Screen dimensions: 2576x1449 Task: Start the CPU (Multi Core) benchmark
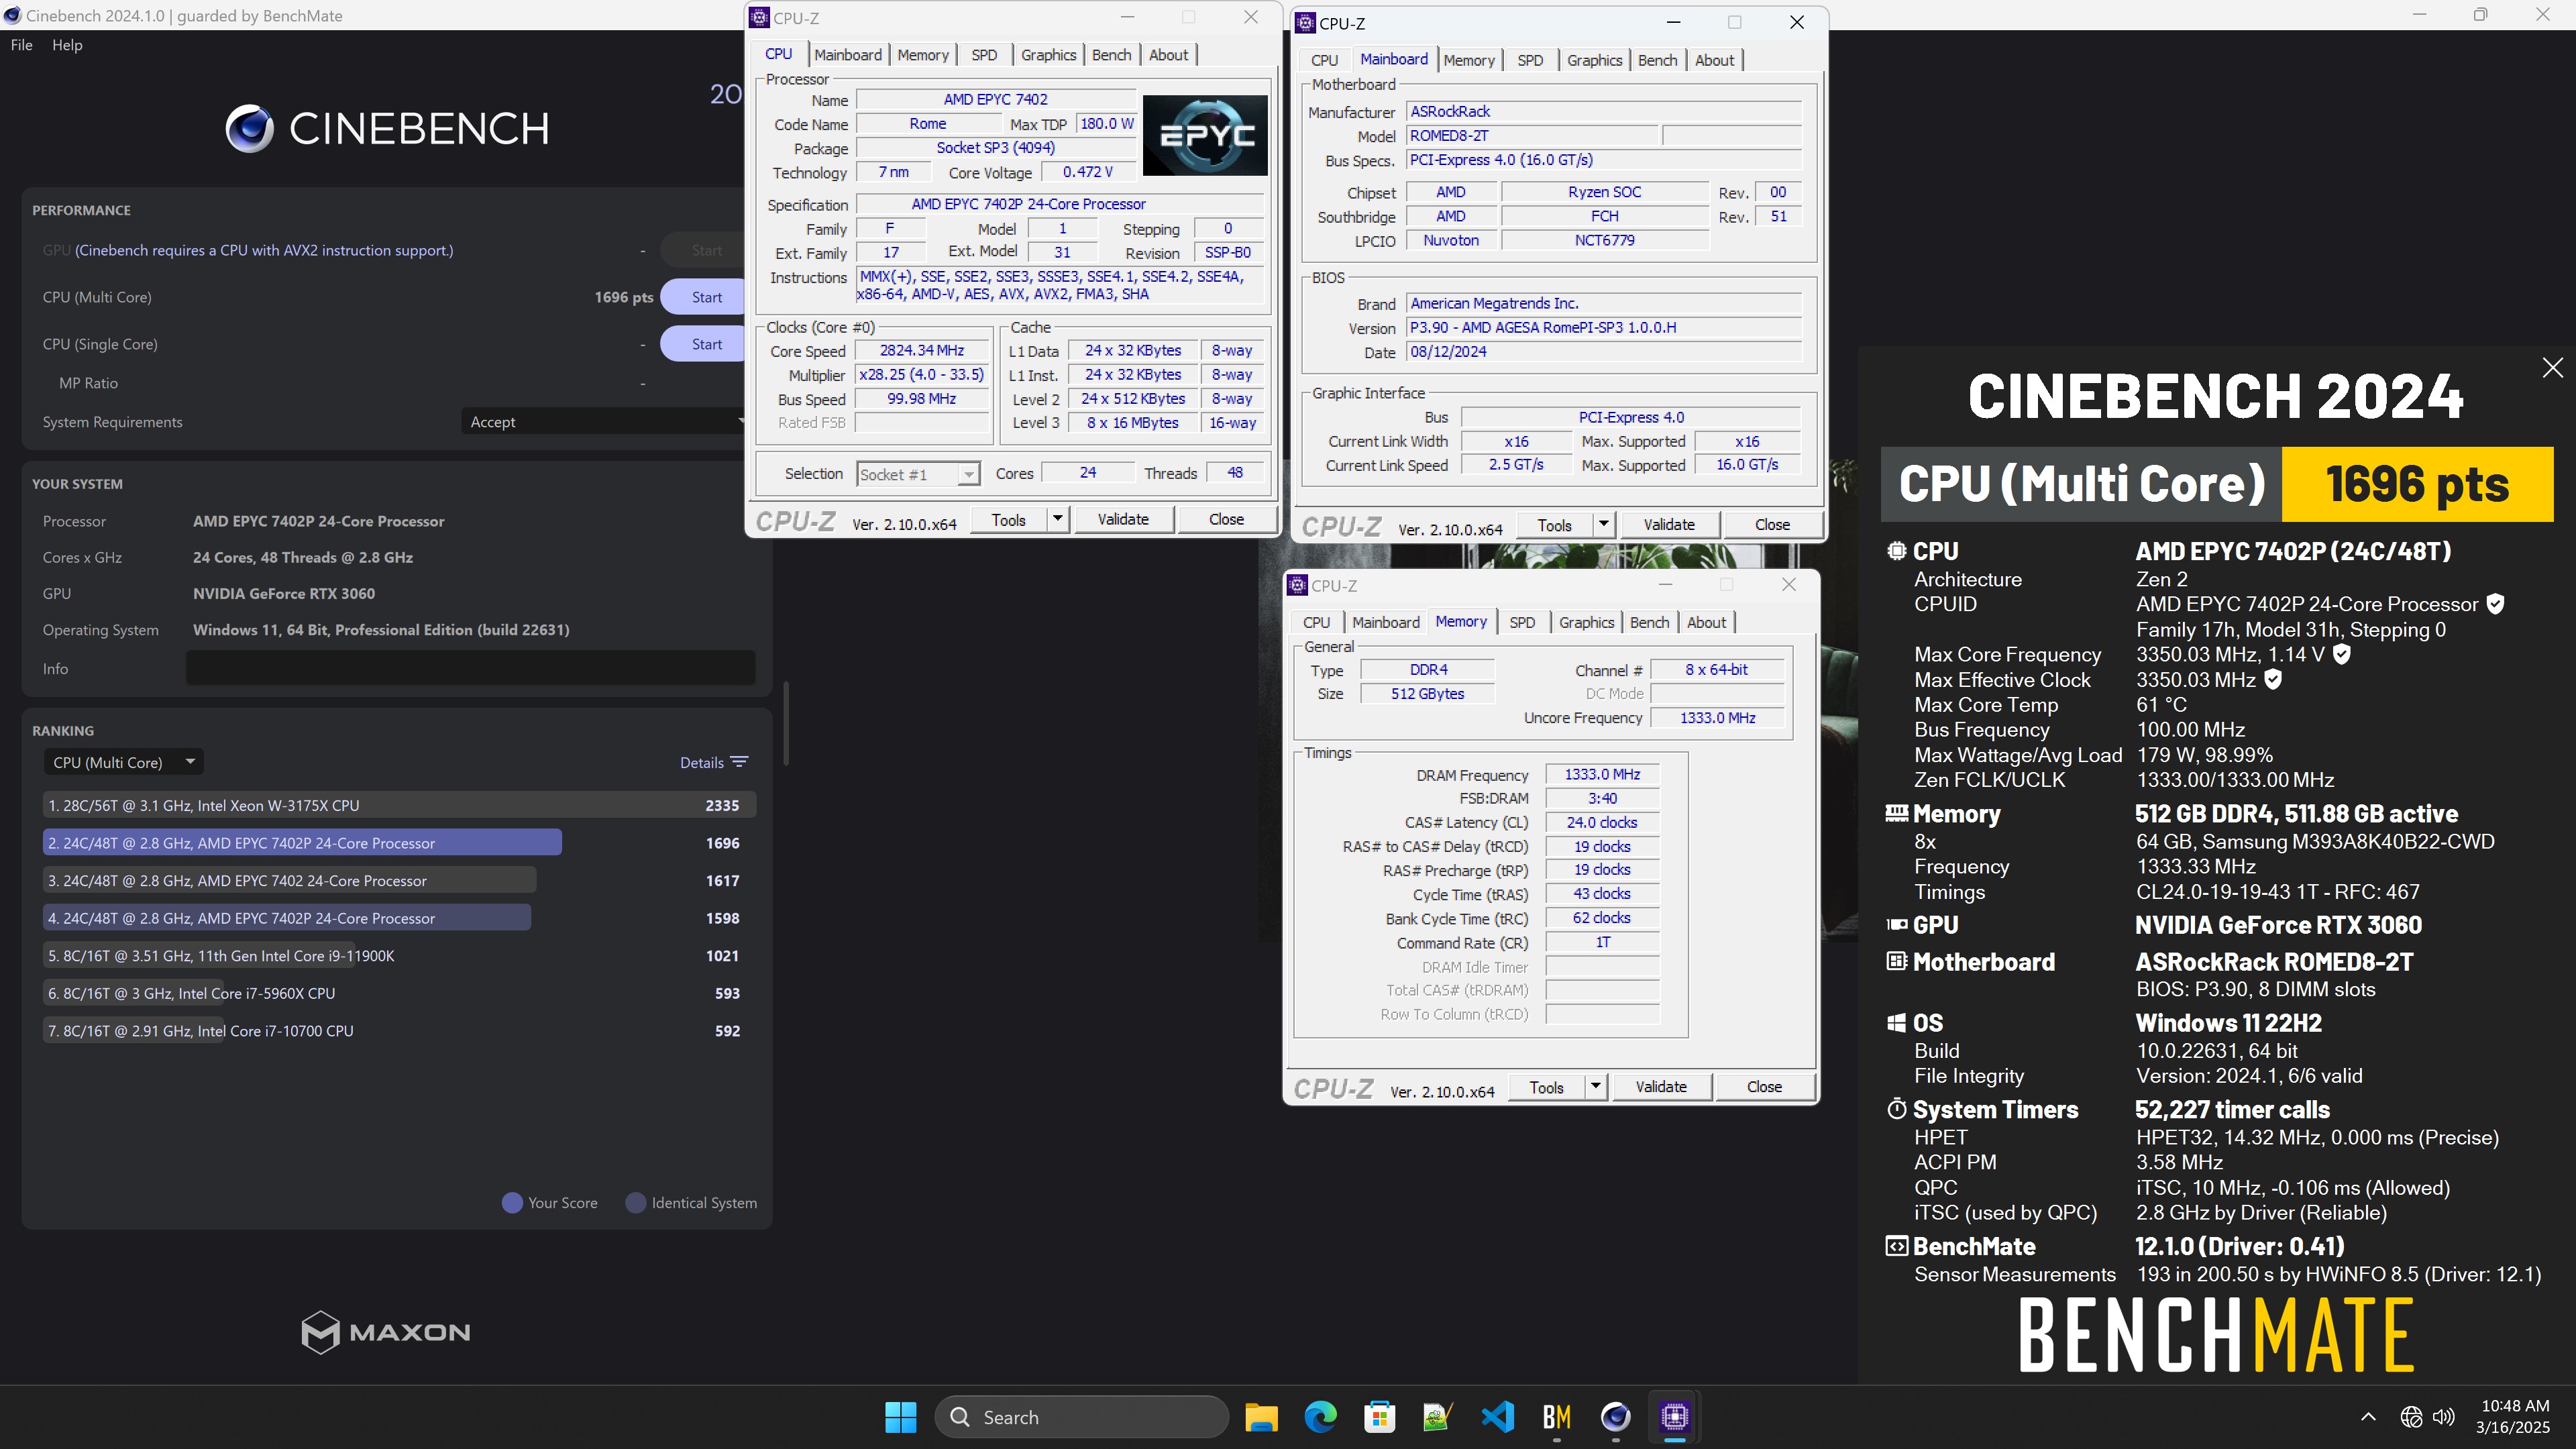(704, 297)
